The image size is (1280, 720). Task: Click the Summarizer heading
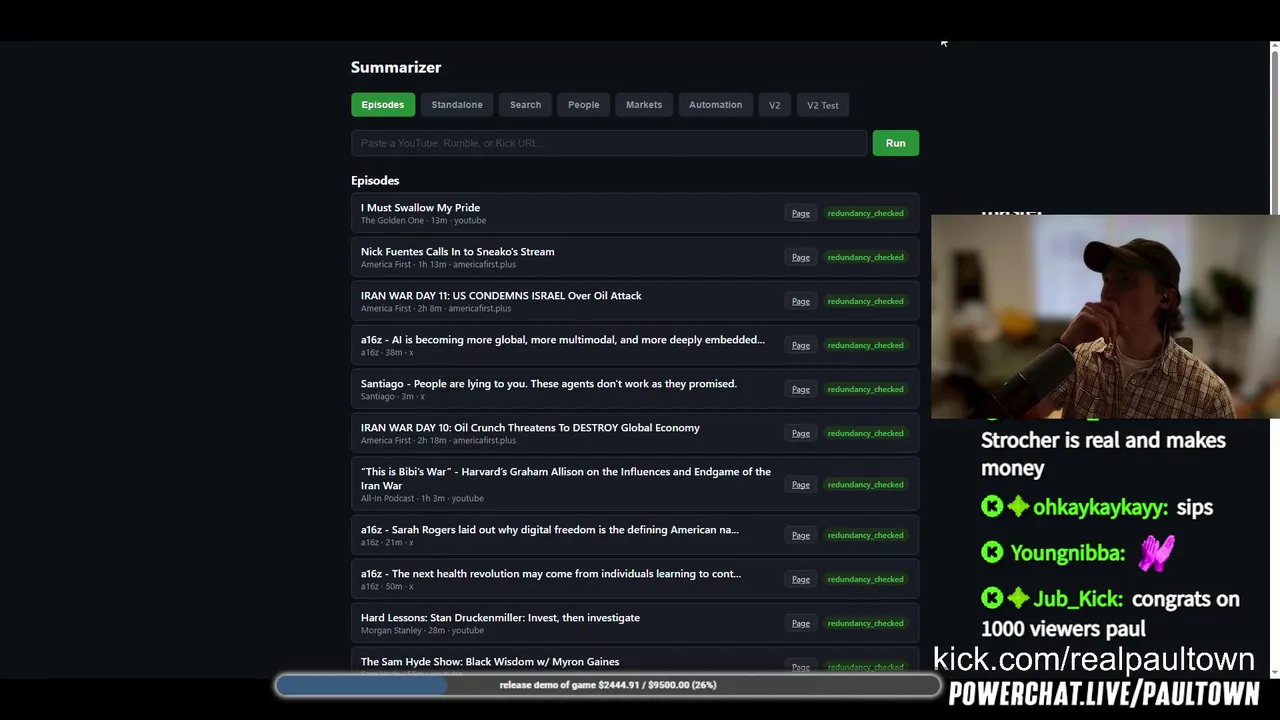click(x=396, y=67)
